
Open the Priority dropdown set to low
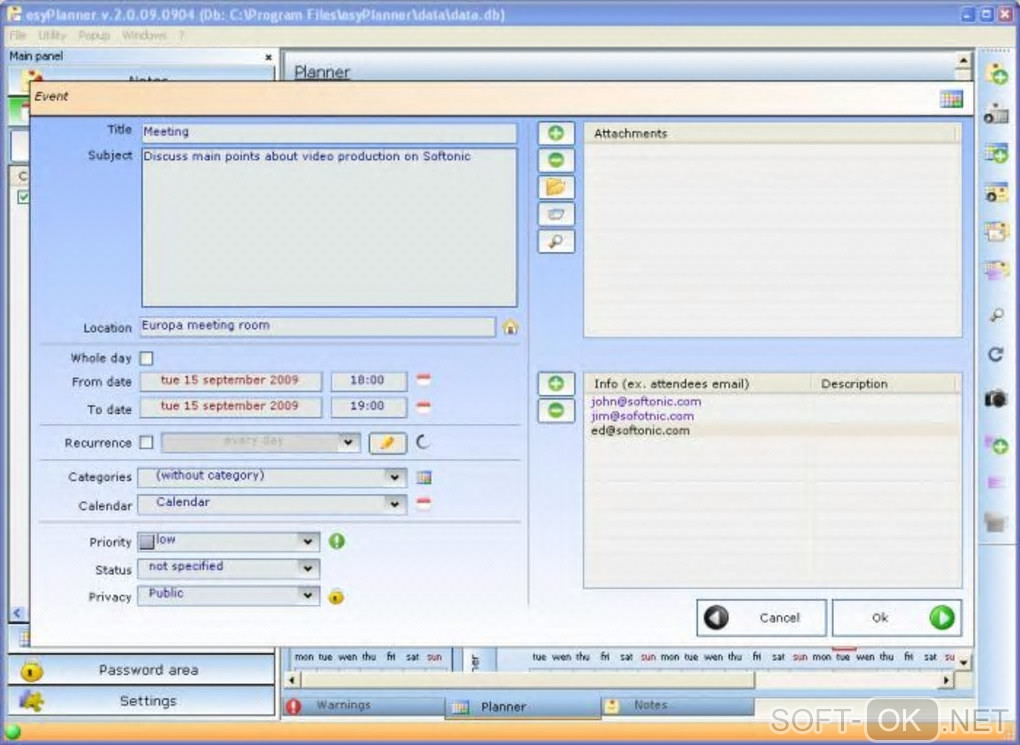pyautogui.click(x=307, y=541)
